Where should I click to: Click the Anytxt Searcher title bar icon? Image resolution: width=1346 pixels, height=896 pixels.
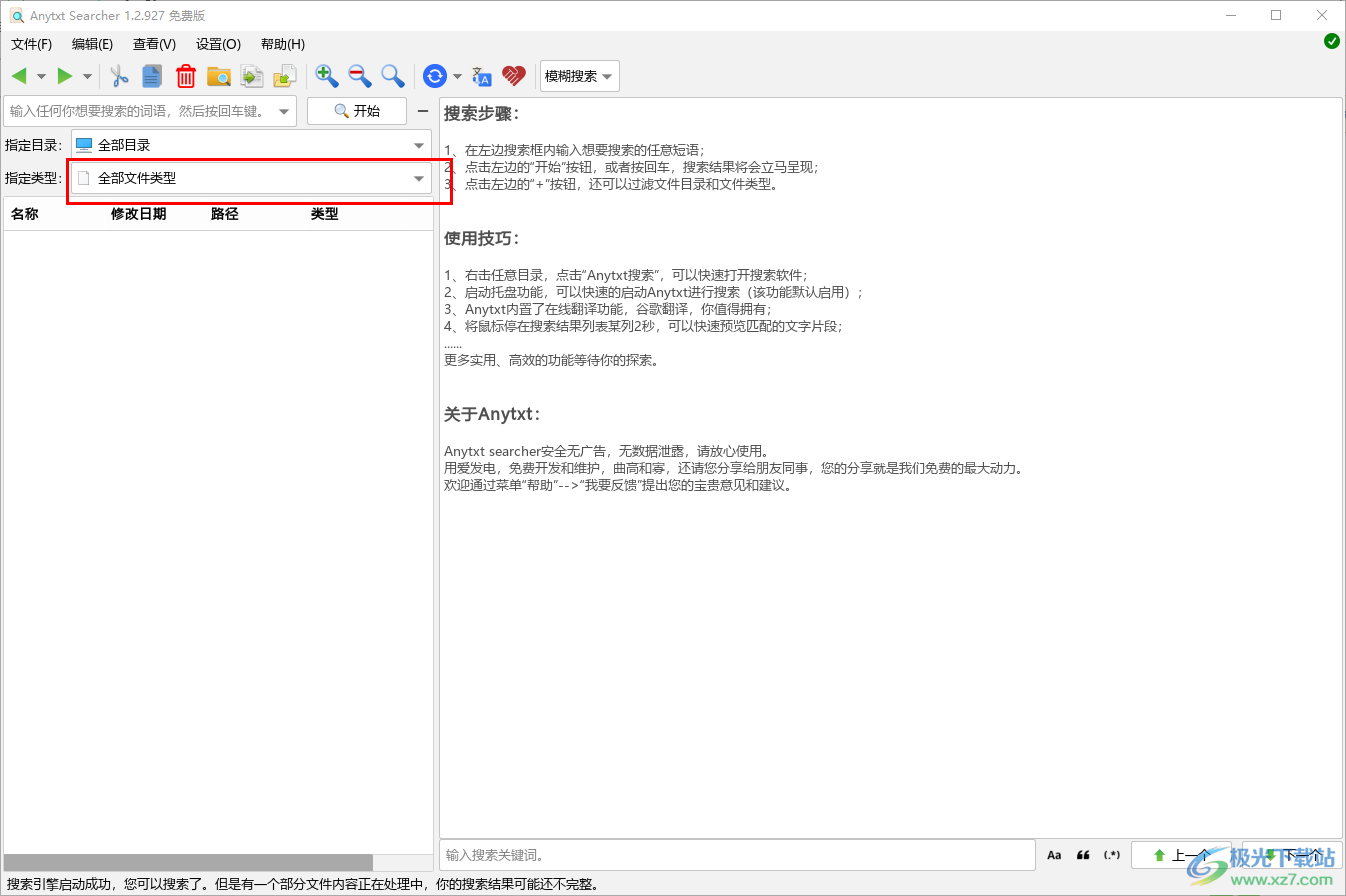coord(17,15)
